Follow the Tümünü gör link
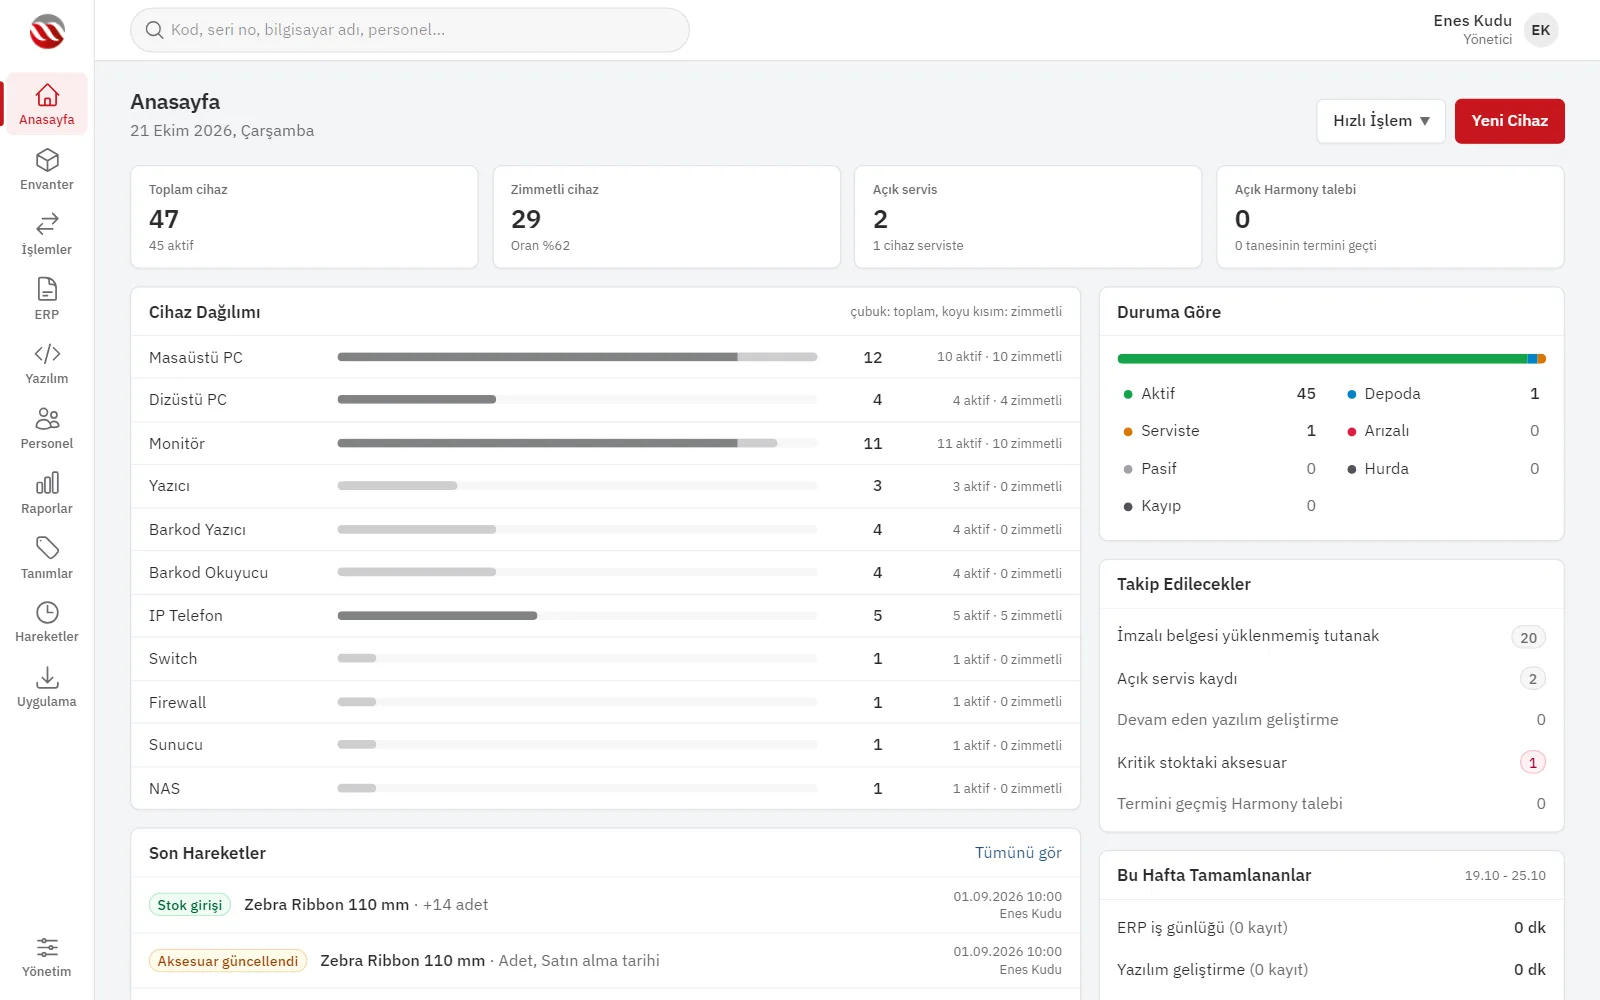The height and width of the screenshot is (1000, 1600). coord(1018,853)
